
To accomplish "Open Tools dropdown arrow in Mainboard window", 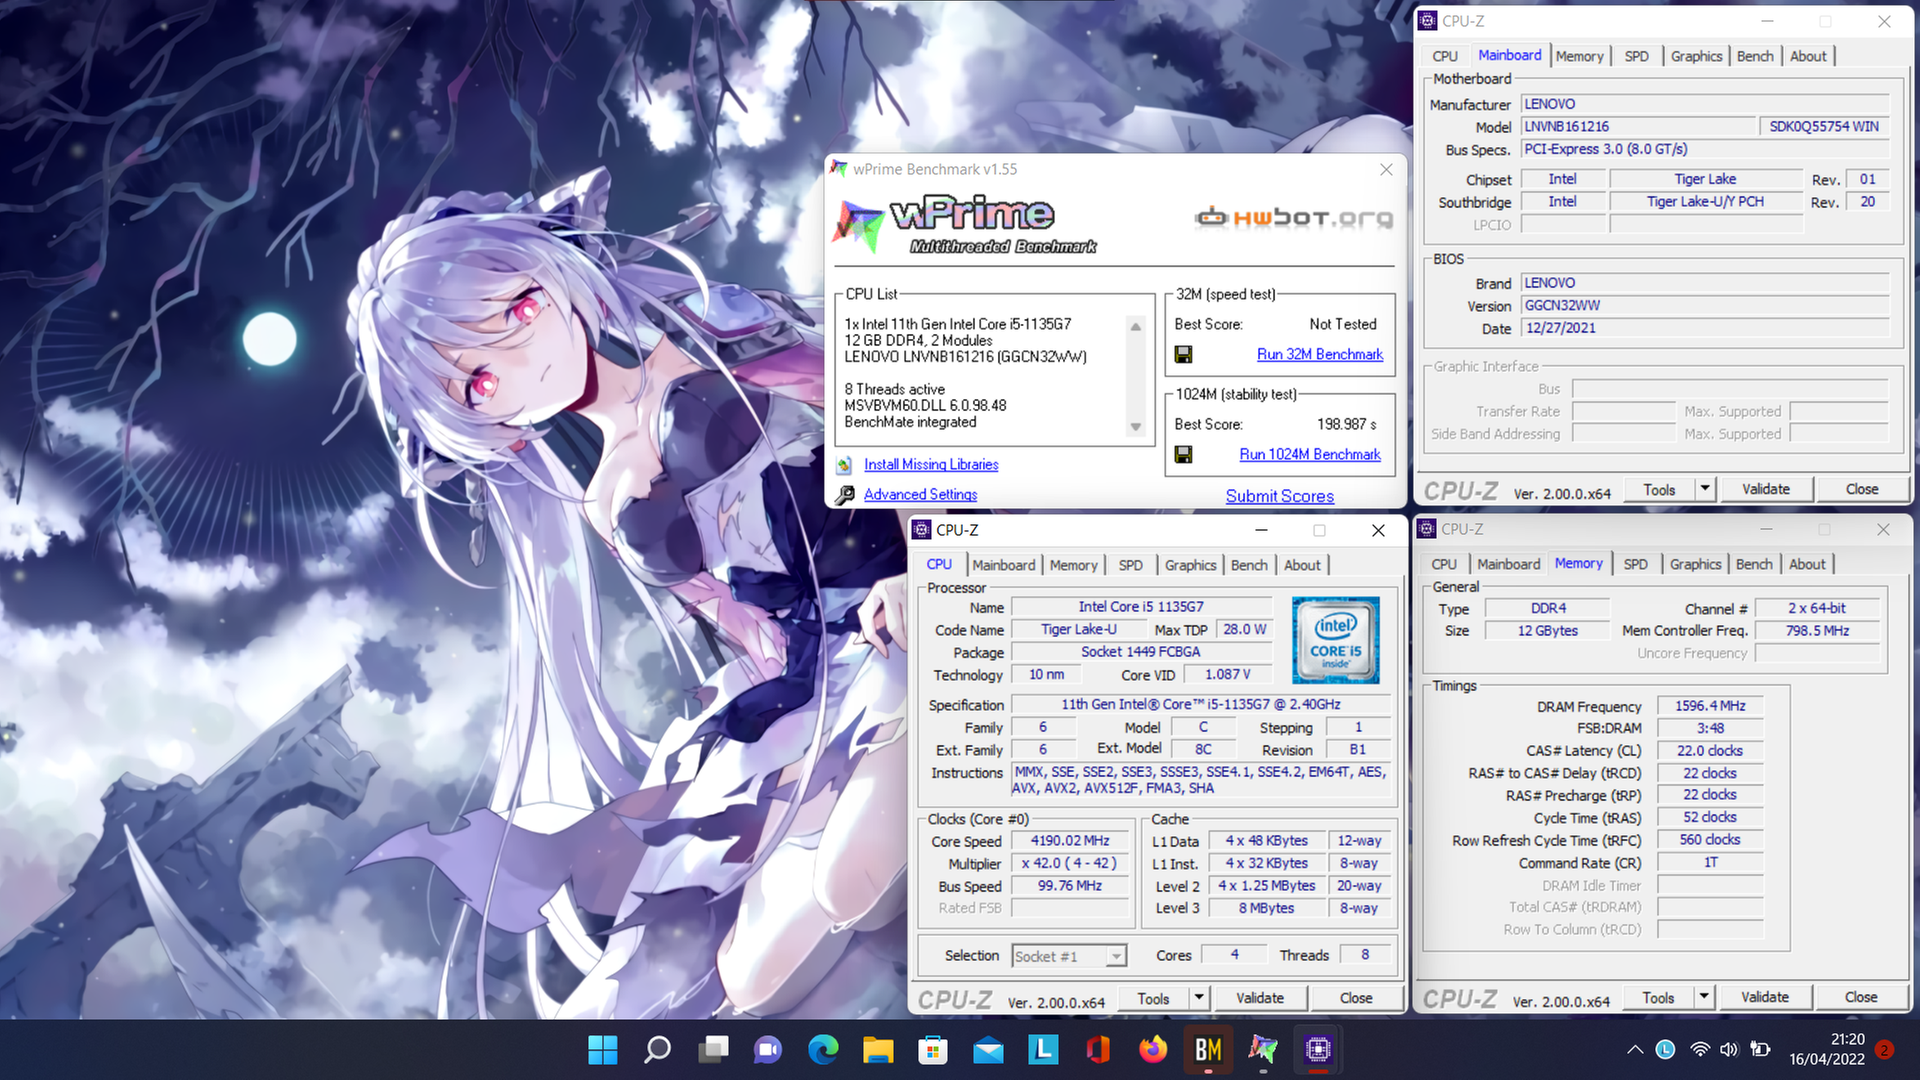I will [1705, 489].
